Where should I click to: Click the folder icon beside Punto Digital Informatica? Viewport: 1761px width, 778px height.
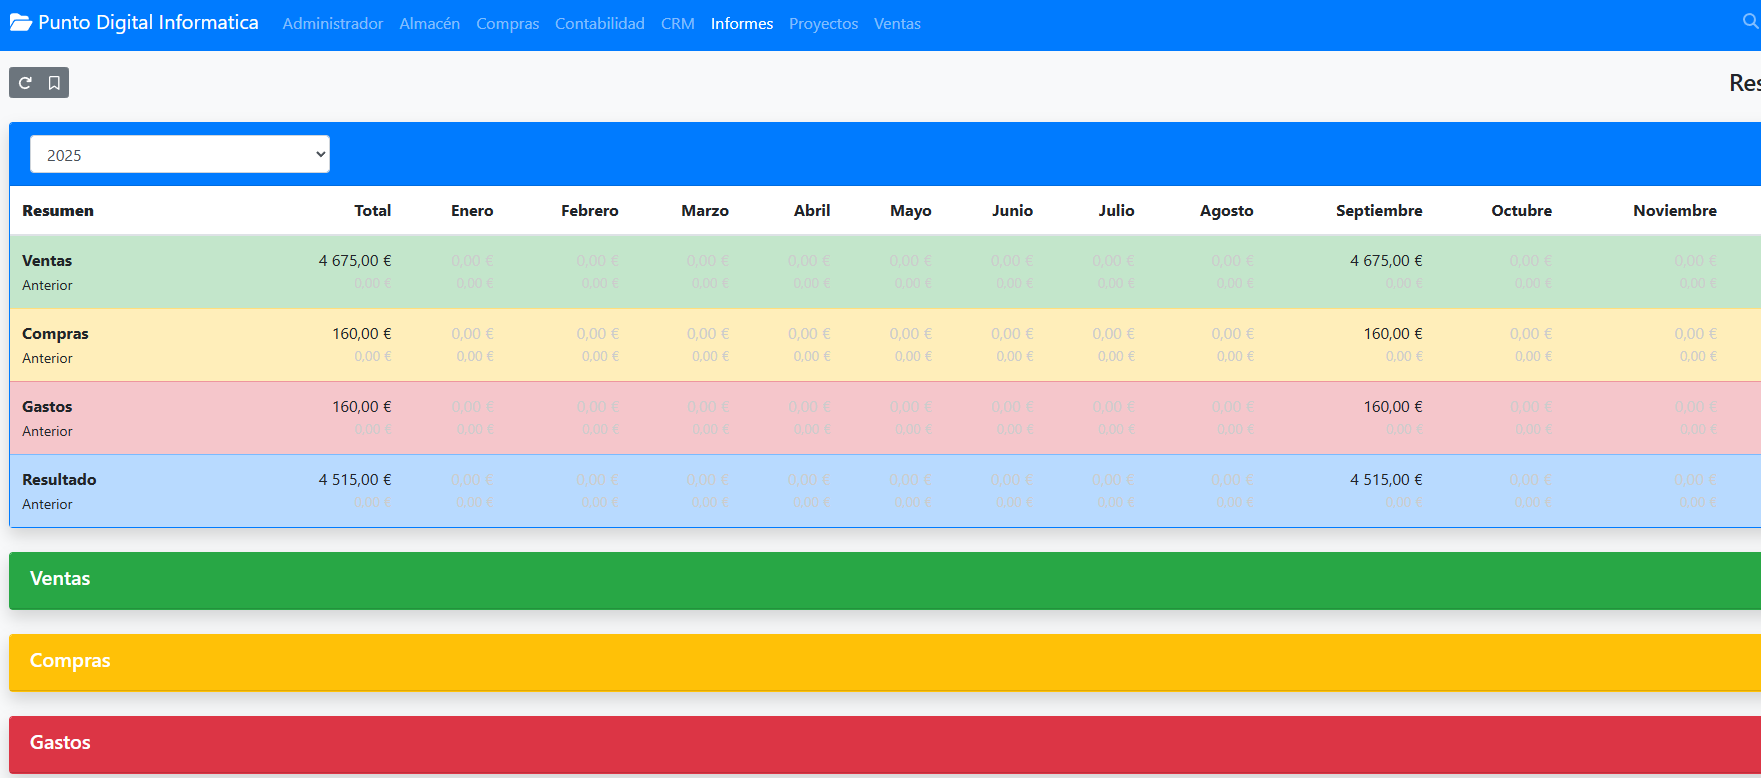tap(21, 23)
